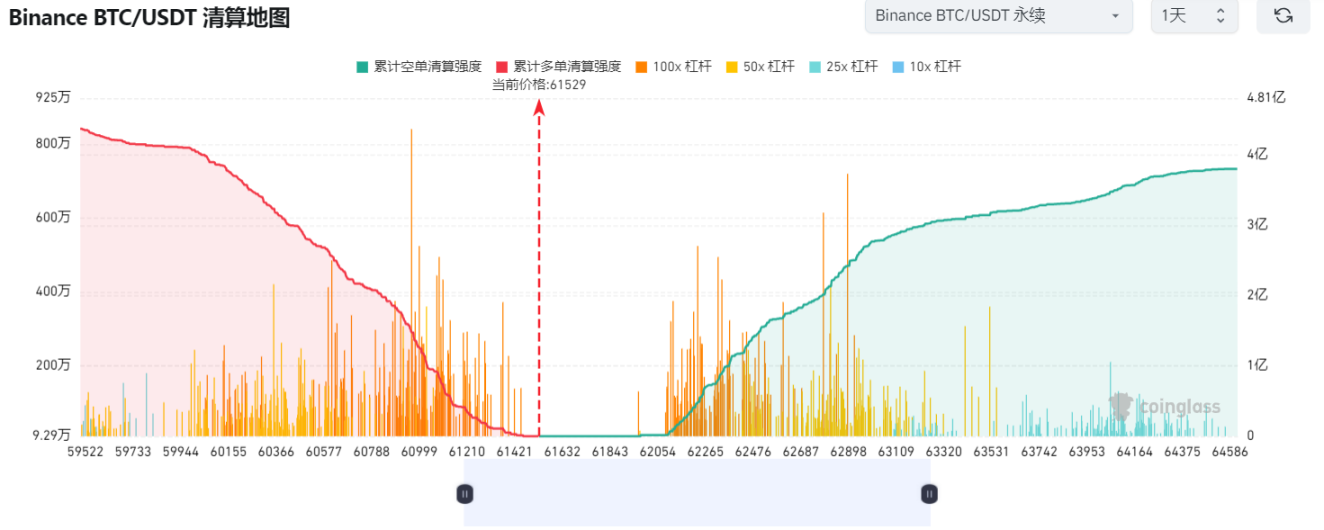Click the yellow 50x 杠杆 color swatch
The width and height of the screenshot is (1324, 530).
731,67
